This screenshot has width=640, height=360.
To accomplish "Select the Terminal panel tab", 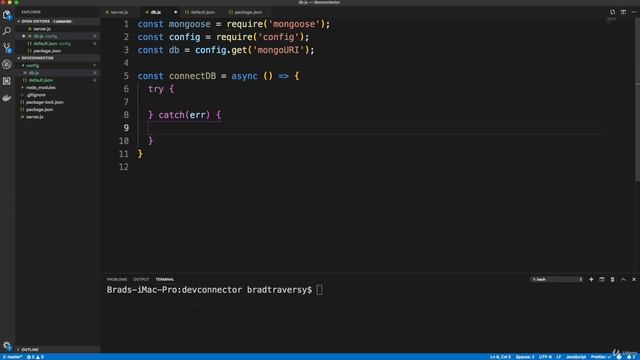I will coord(164,280).
